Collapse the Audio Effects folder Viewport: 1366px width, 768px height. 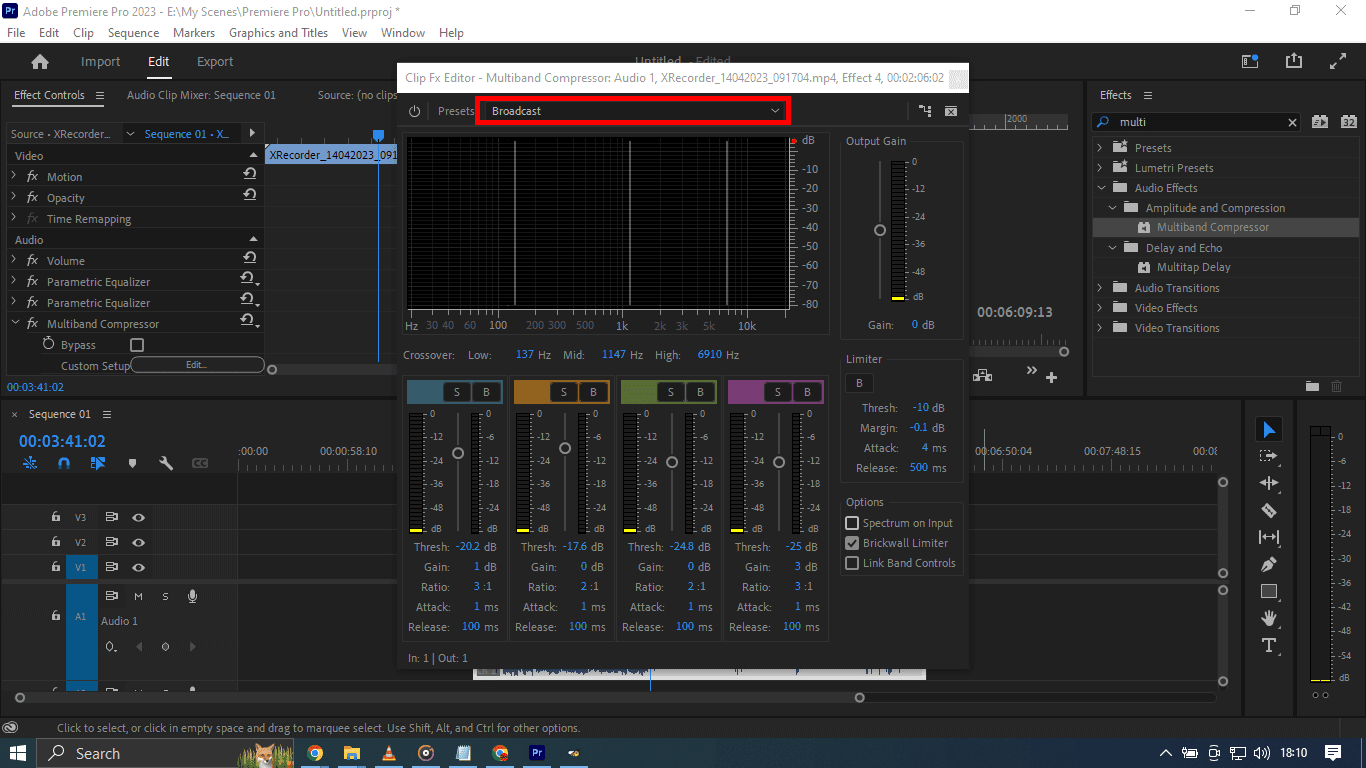1101,187
